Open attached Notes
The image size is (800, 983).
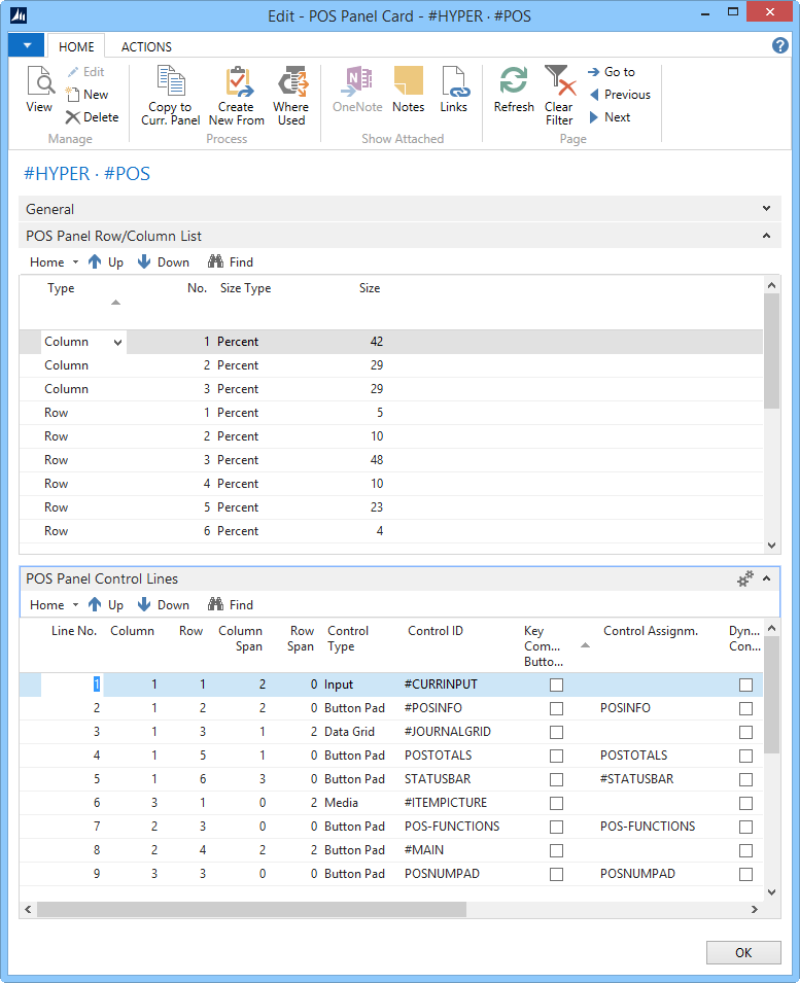408,90
